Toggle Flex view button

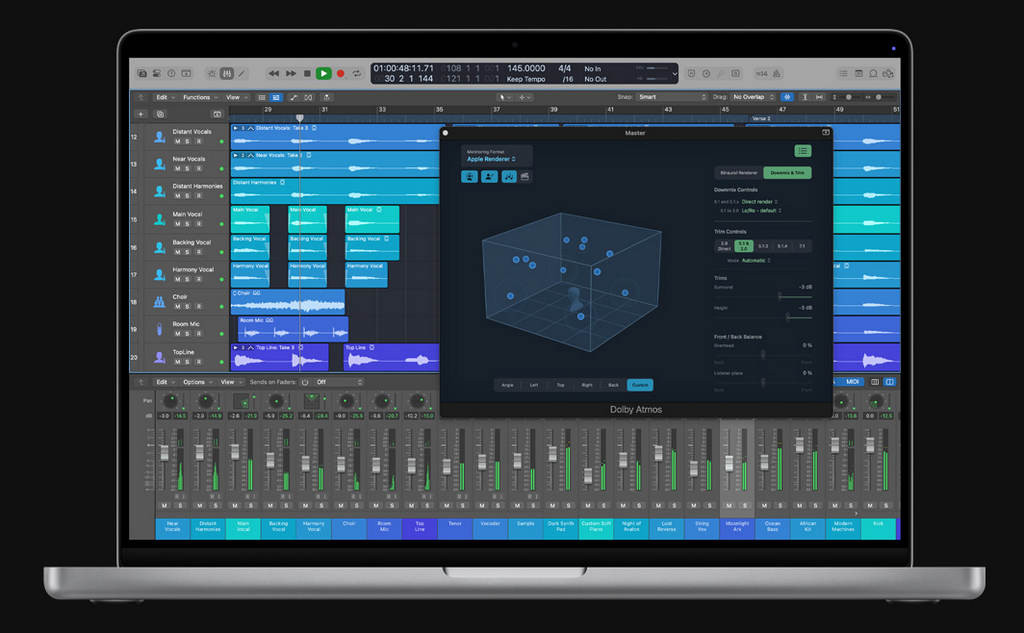[308, 97]
